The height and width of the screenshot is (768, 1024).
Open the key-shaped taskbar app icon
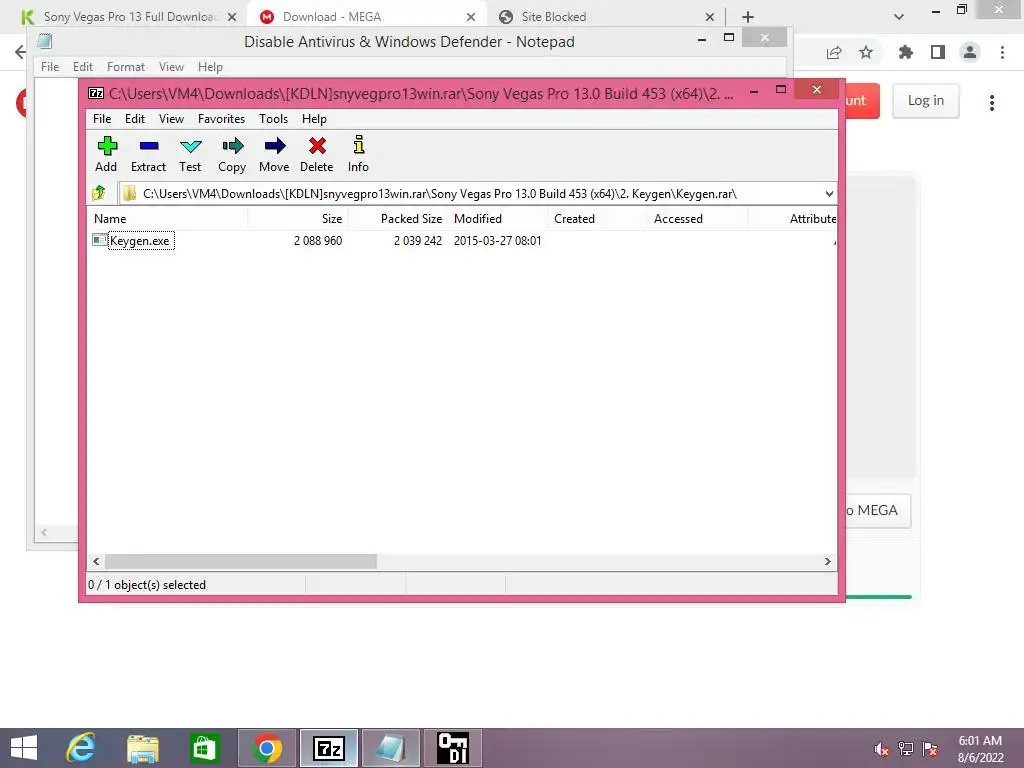point(453,748)
